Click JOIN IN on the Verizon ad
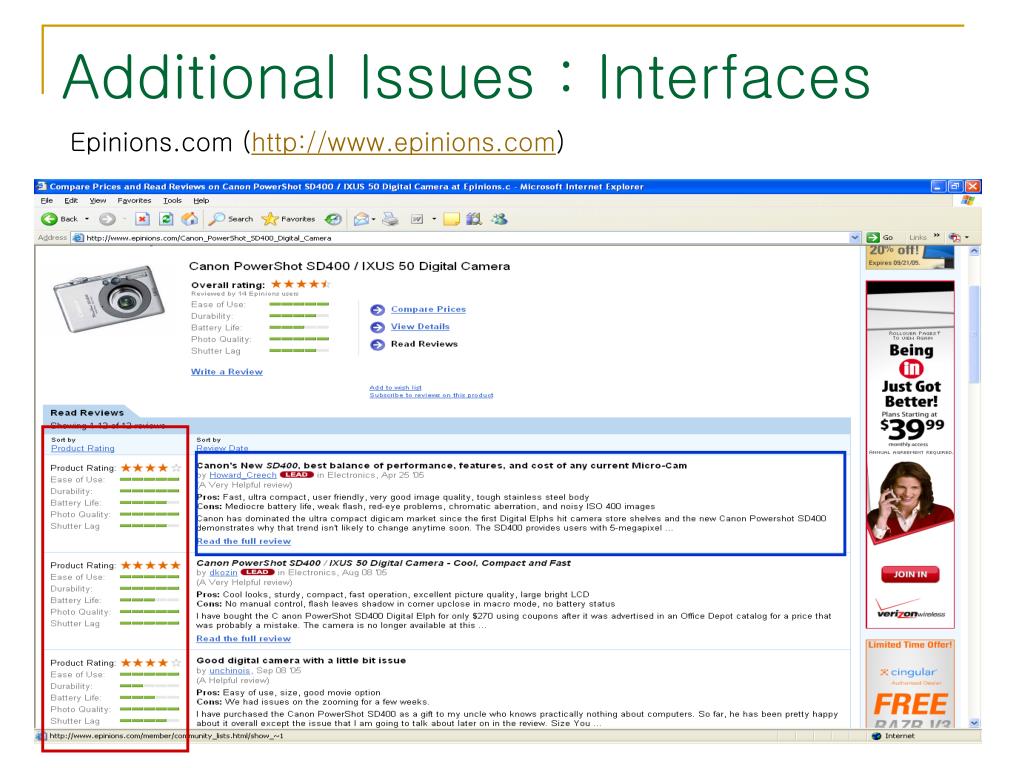 910,574
